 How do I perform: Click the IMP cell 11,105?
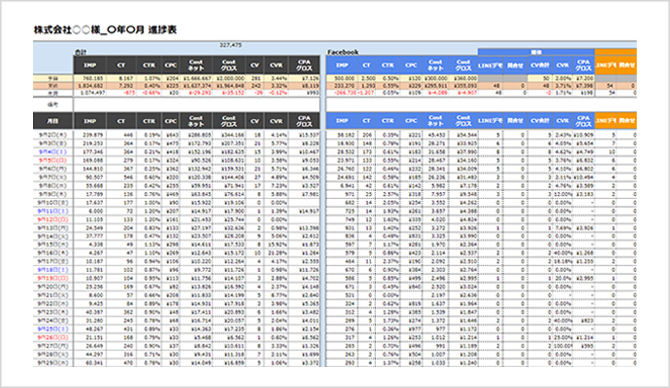coord(90,219)
